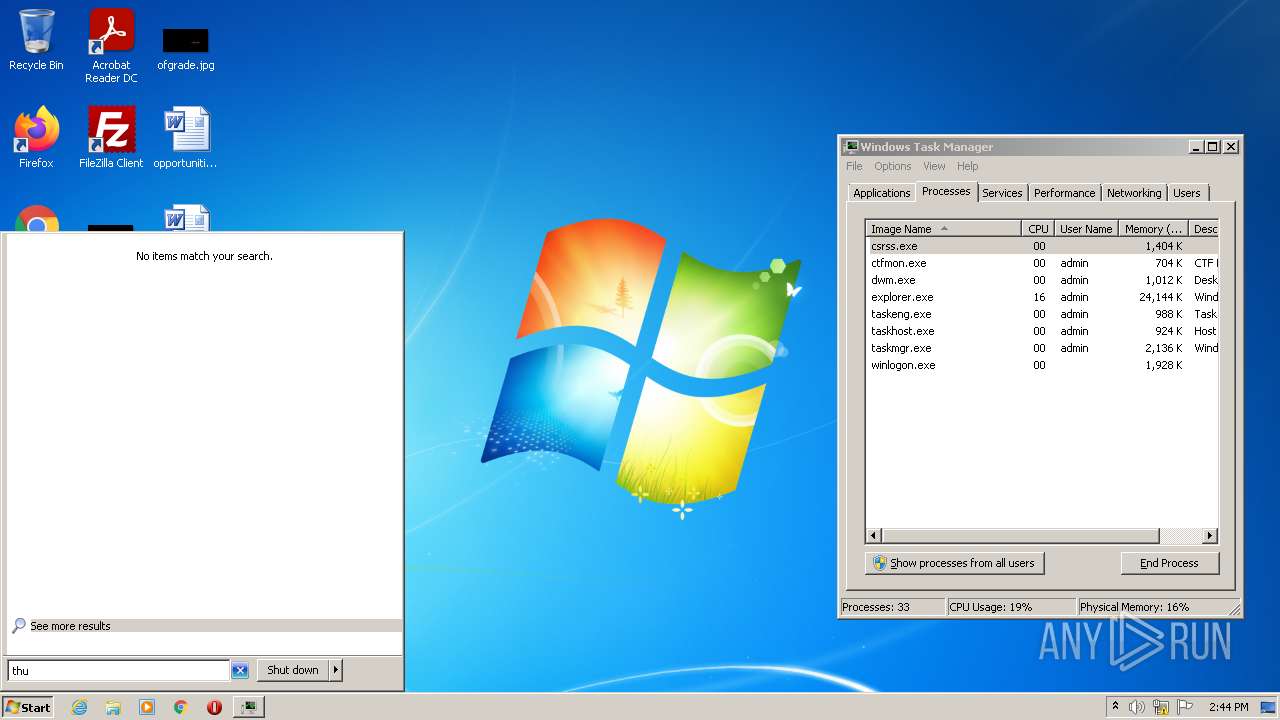Screen dimensions: 1280x720
Task: Click the Shut down button
Action: pyautogui.click(x=293, y=670)
